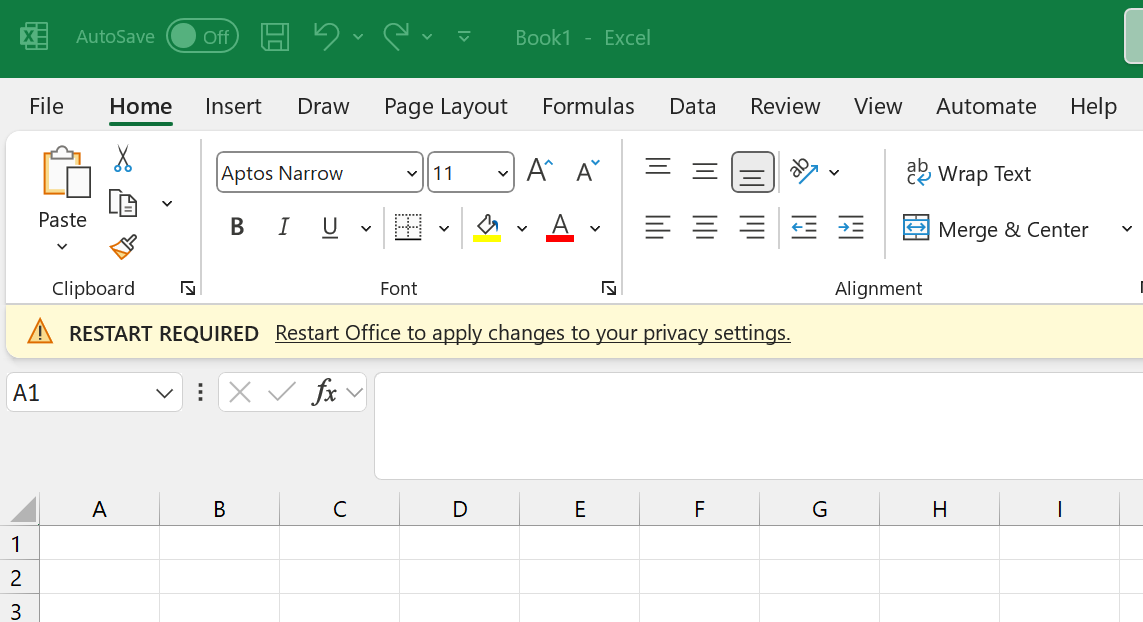
Task: Click the Excel logo icon
Action: [x=34, y=36]
